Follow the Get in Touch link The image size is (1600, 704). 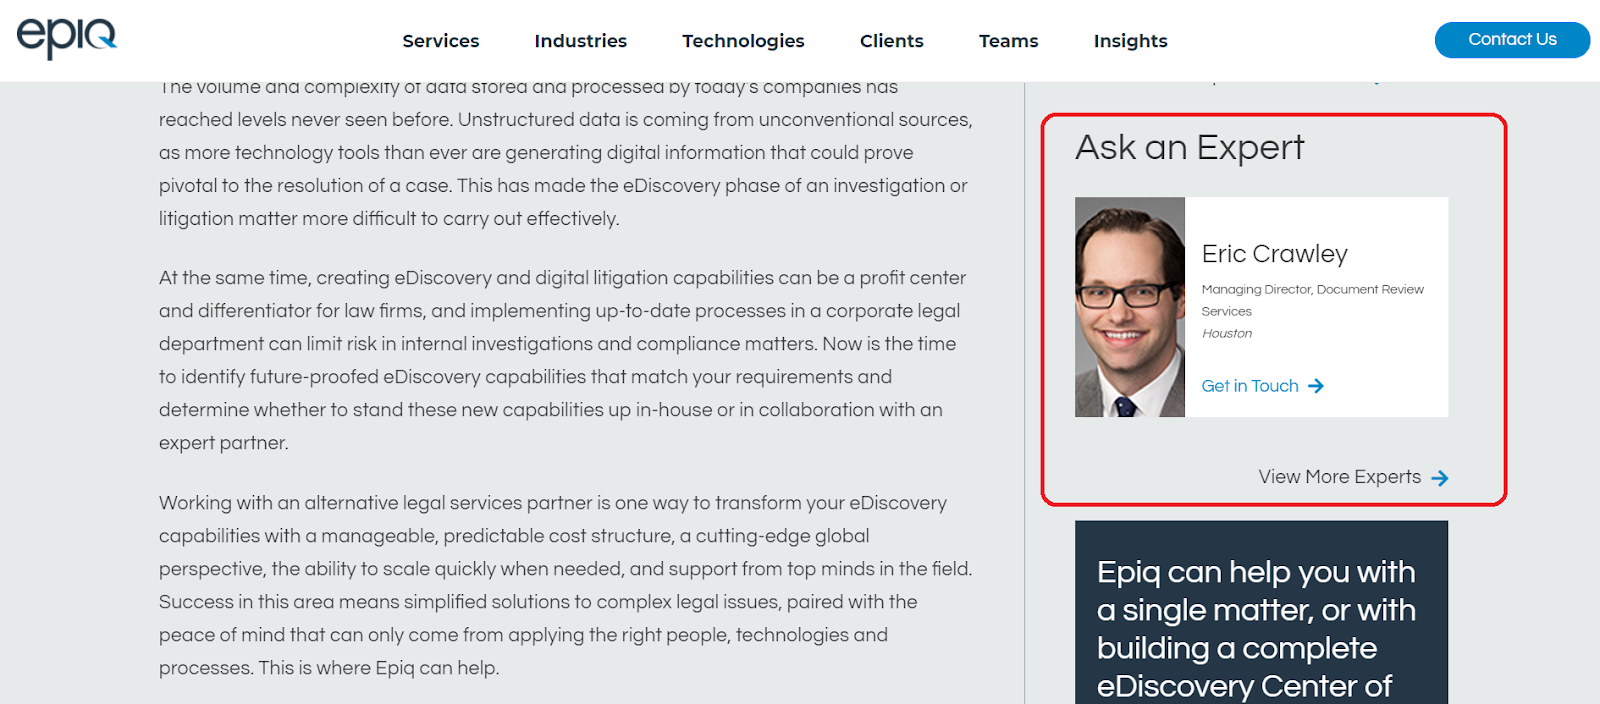click(x=1250, y=386)
